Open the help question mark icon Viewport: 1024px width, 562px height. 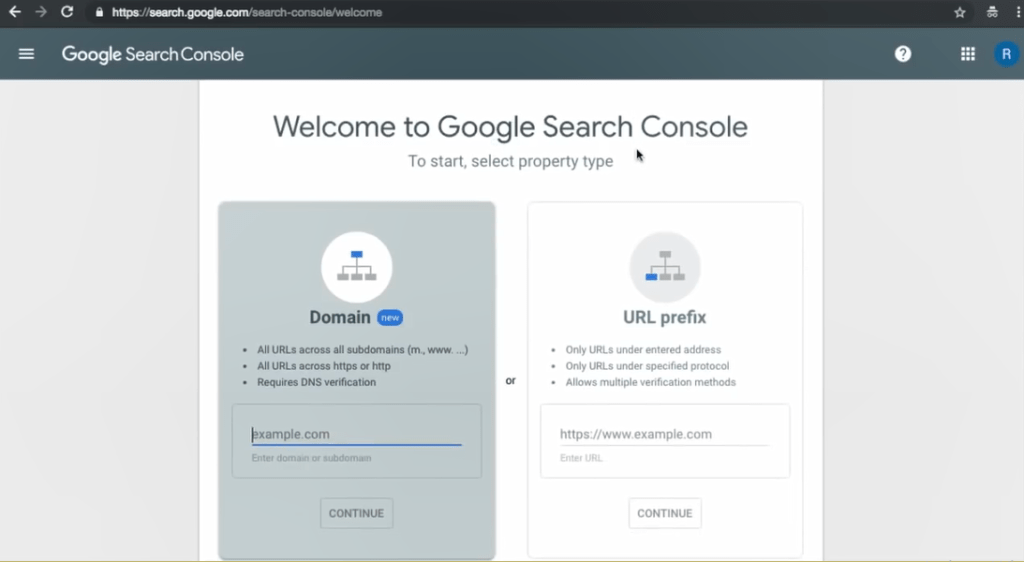point(903,54)
